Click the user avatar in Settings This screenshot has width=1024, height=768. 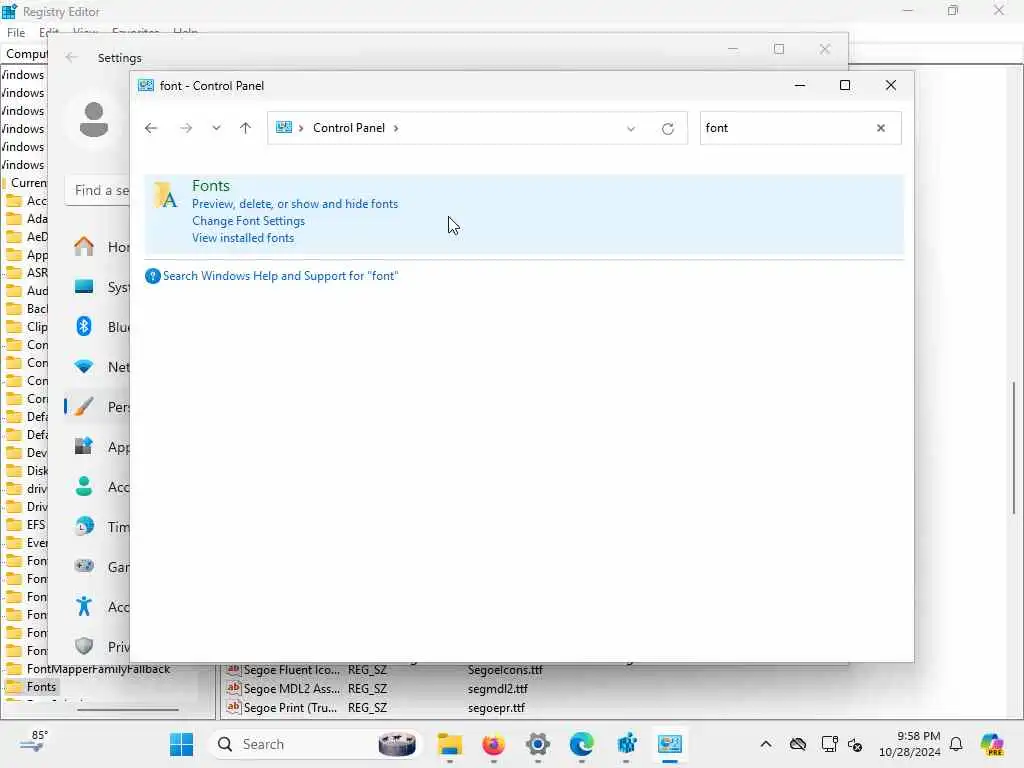point(94,120)
